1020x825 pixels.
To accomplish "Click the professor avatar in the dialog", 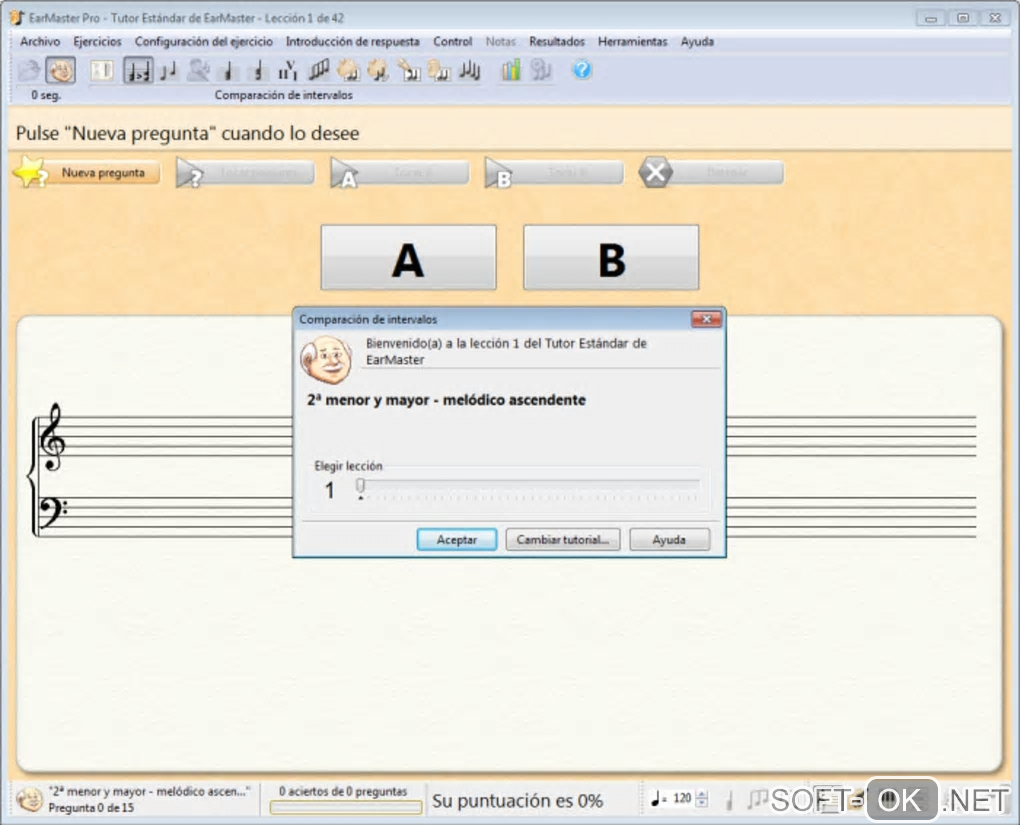I will pos(327,359).
